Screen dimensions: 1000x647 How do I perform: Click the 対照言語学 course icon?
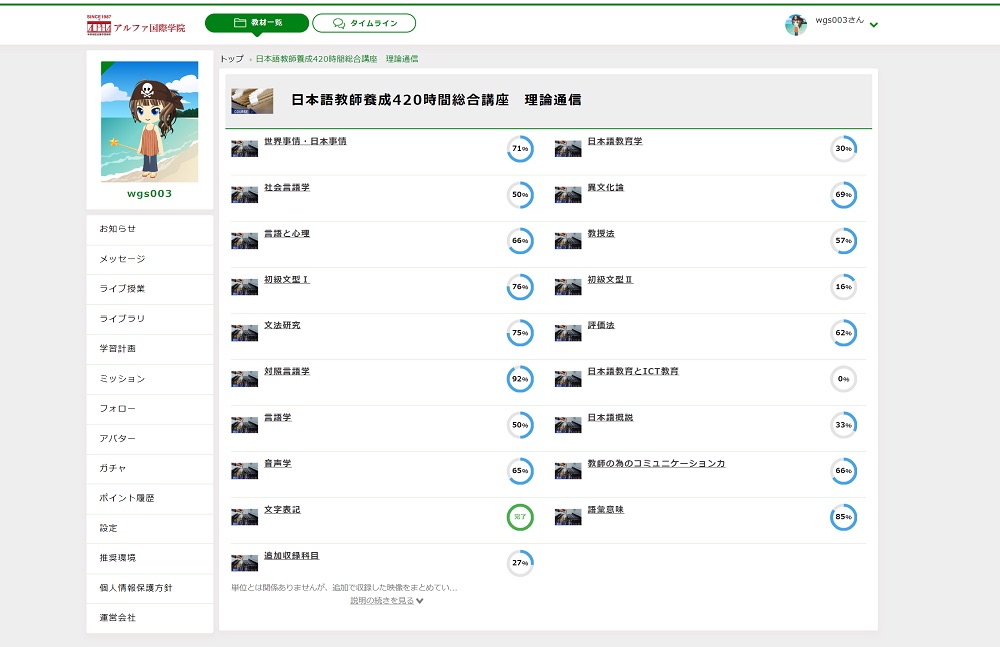[244, 379]
